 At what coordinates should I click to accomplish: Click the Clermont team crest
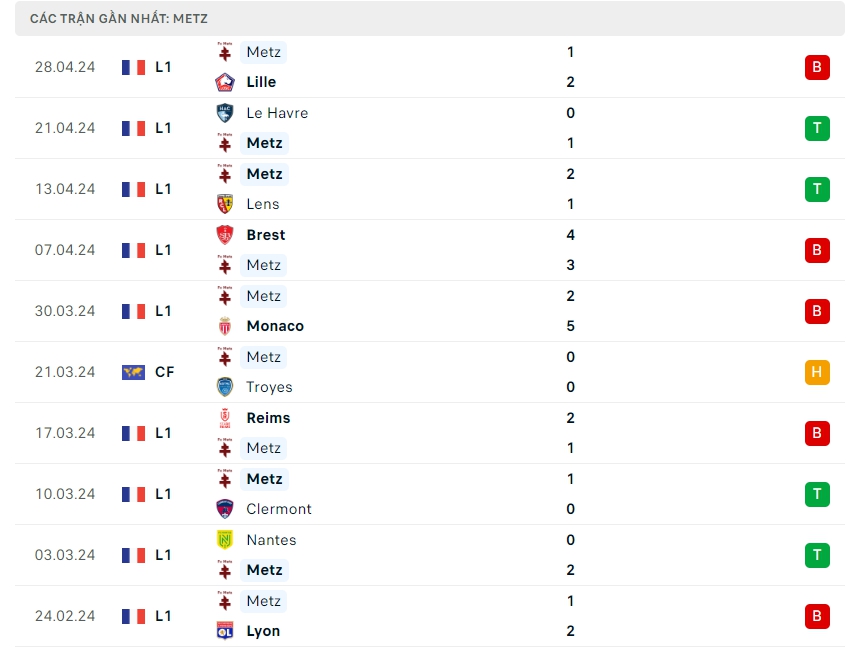tap(225, 509)
